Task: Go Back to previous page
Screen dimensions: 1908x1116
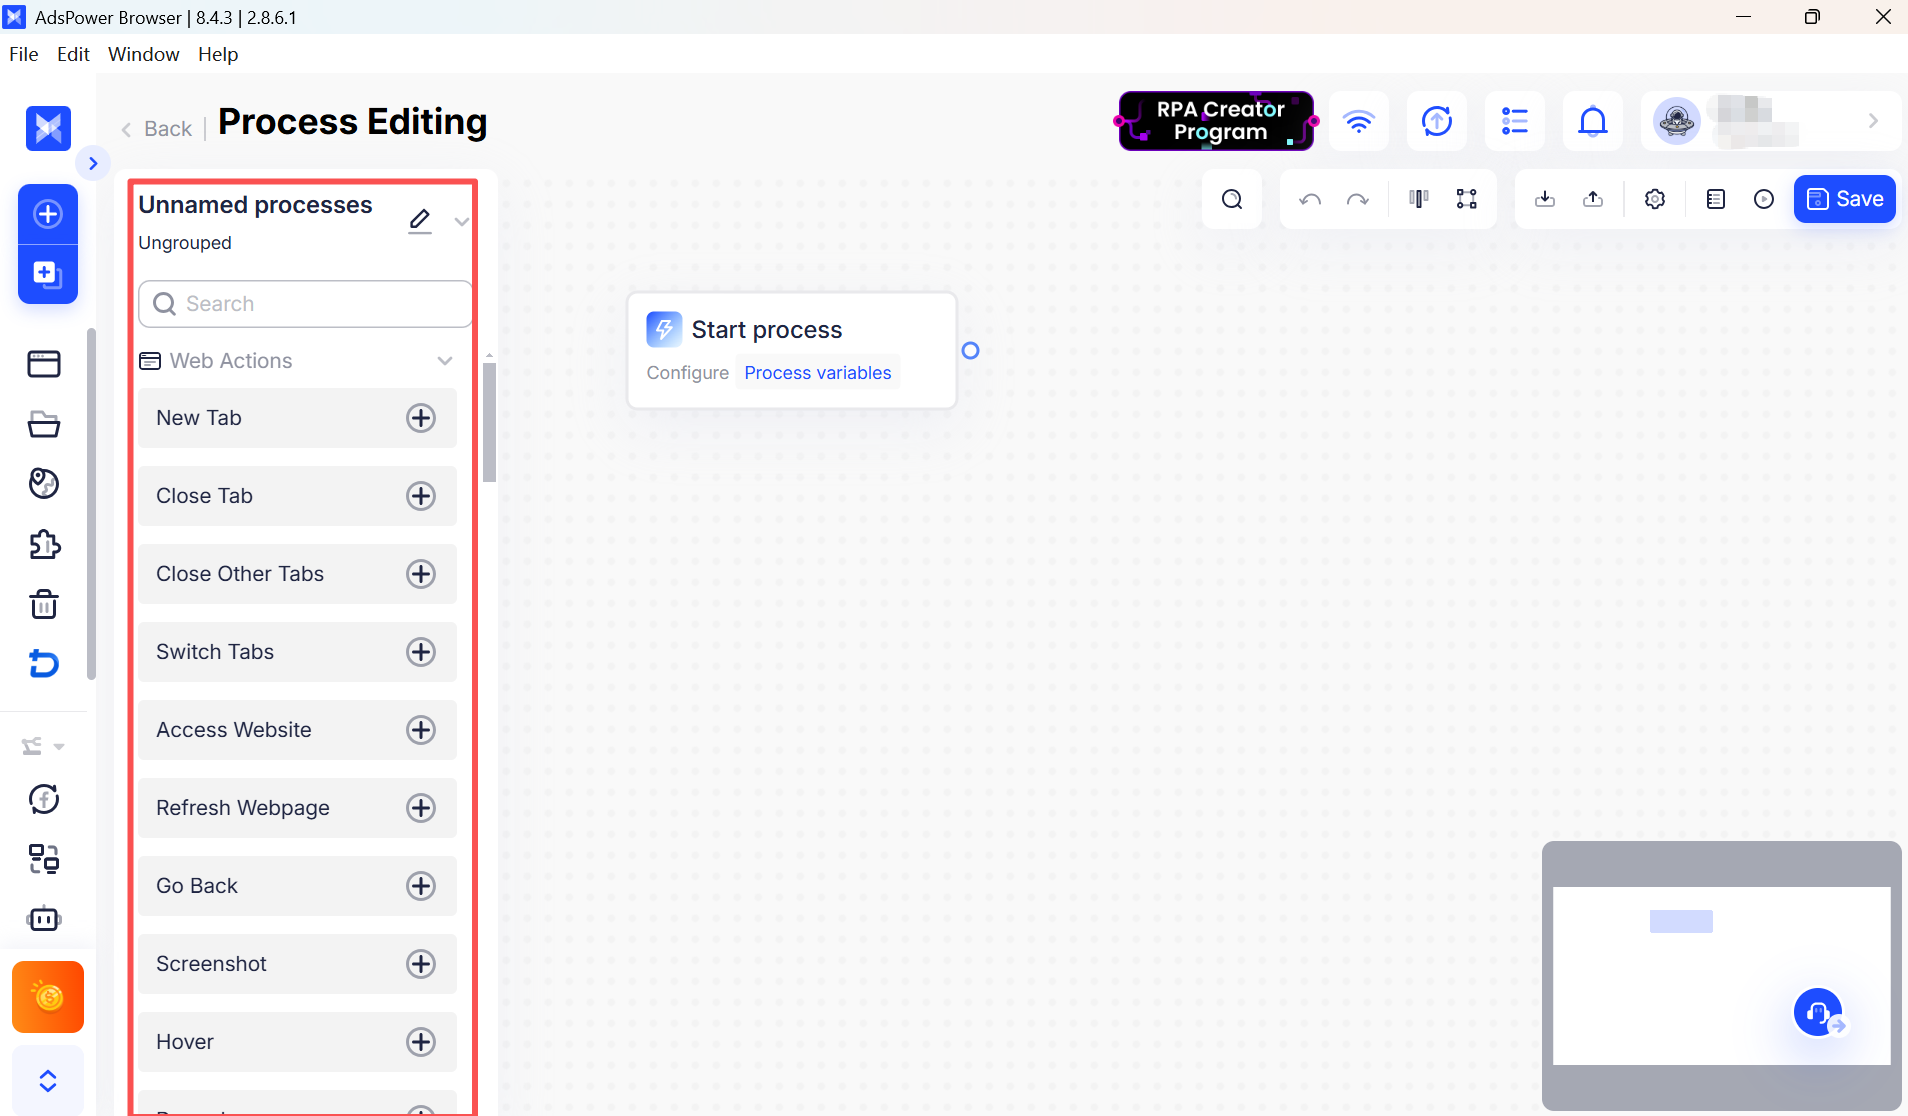Action: pyautogui.click(x=158, y=128)
